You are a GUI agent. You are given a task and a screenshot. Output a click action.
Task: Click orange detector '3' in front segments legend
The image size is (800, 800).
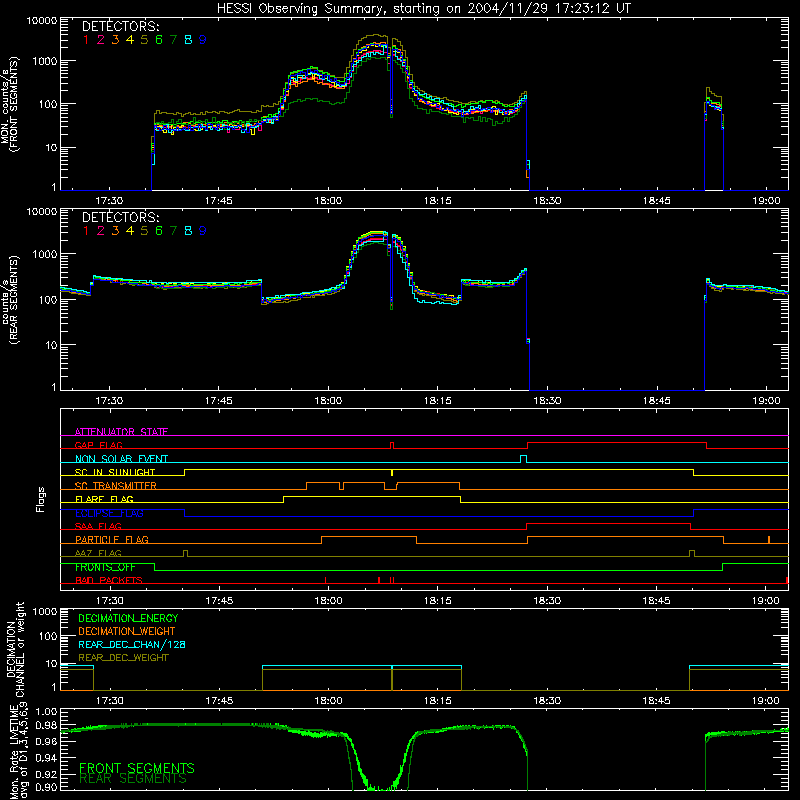click(x=115, y=40)
